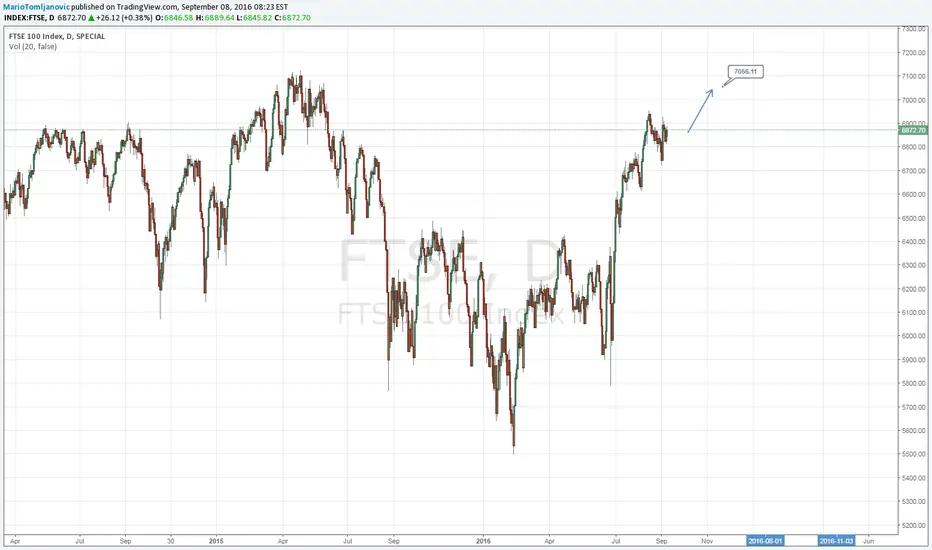This screenshot has width=932, height=550.
Task: Select the INDEX:FTSE, D symbol label
Action: pyautogui.click(x=29, y=18)
